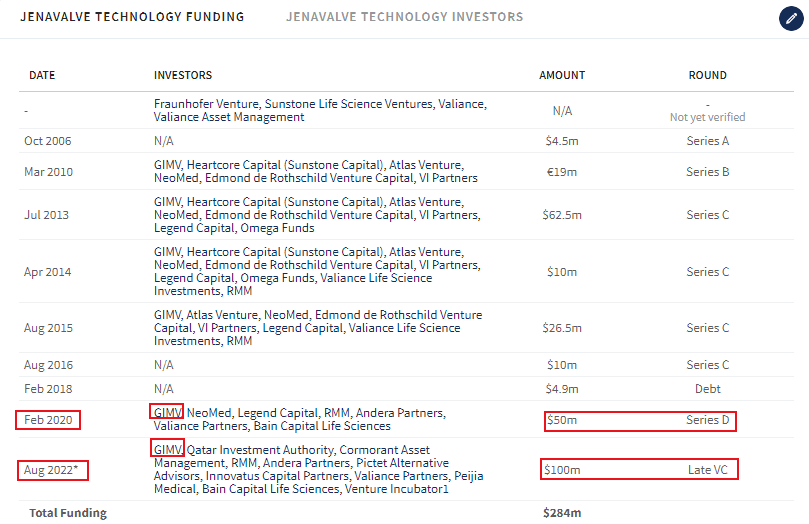Click the €19m amount in Mar 2010 row

562,171
